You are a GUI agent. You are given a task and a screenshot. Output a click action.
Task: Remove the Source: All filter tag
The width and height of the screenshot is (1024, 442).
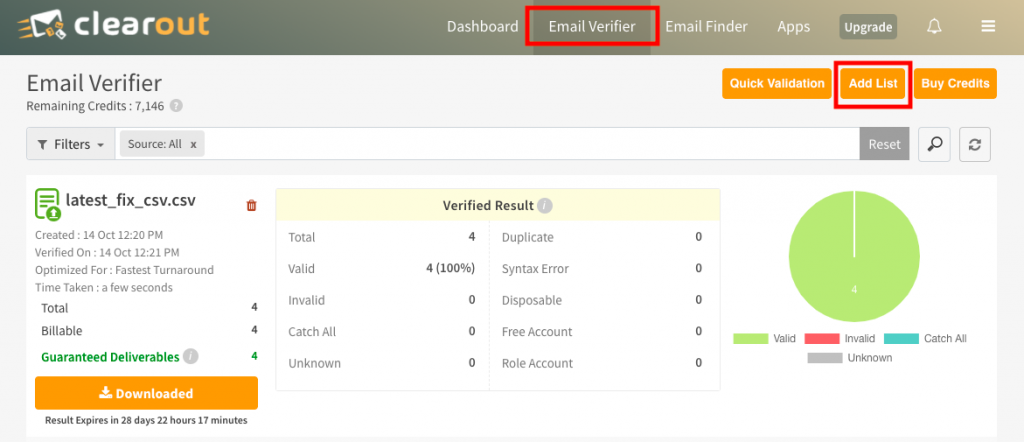193,144
